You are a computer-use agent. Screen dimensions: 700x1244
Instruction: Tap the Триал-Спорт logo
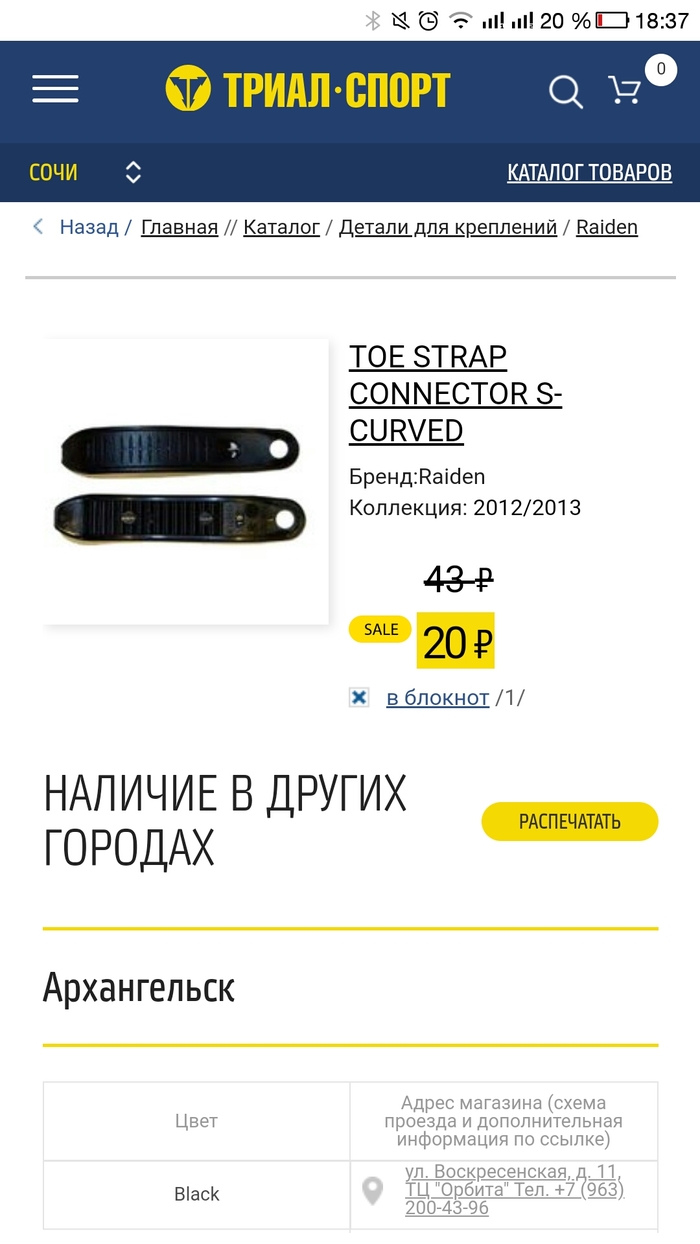(x=308, y=90)
